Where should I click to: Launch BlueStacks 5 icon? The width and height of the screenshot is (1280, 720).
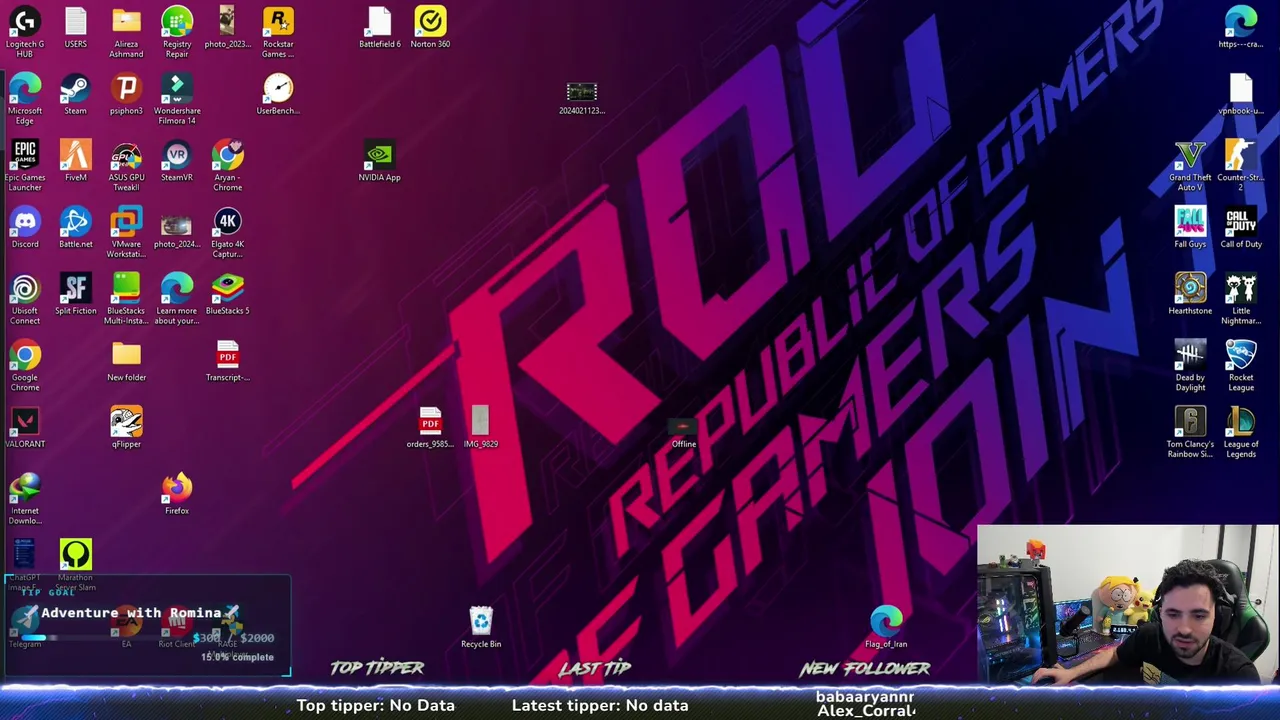point(227,294)
